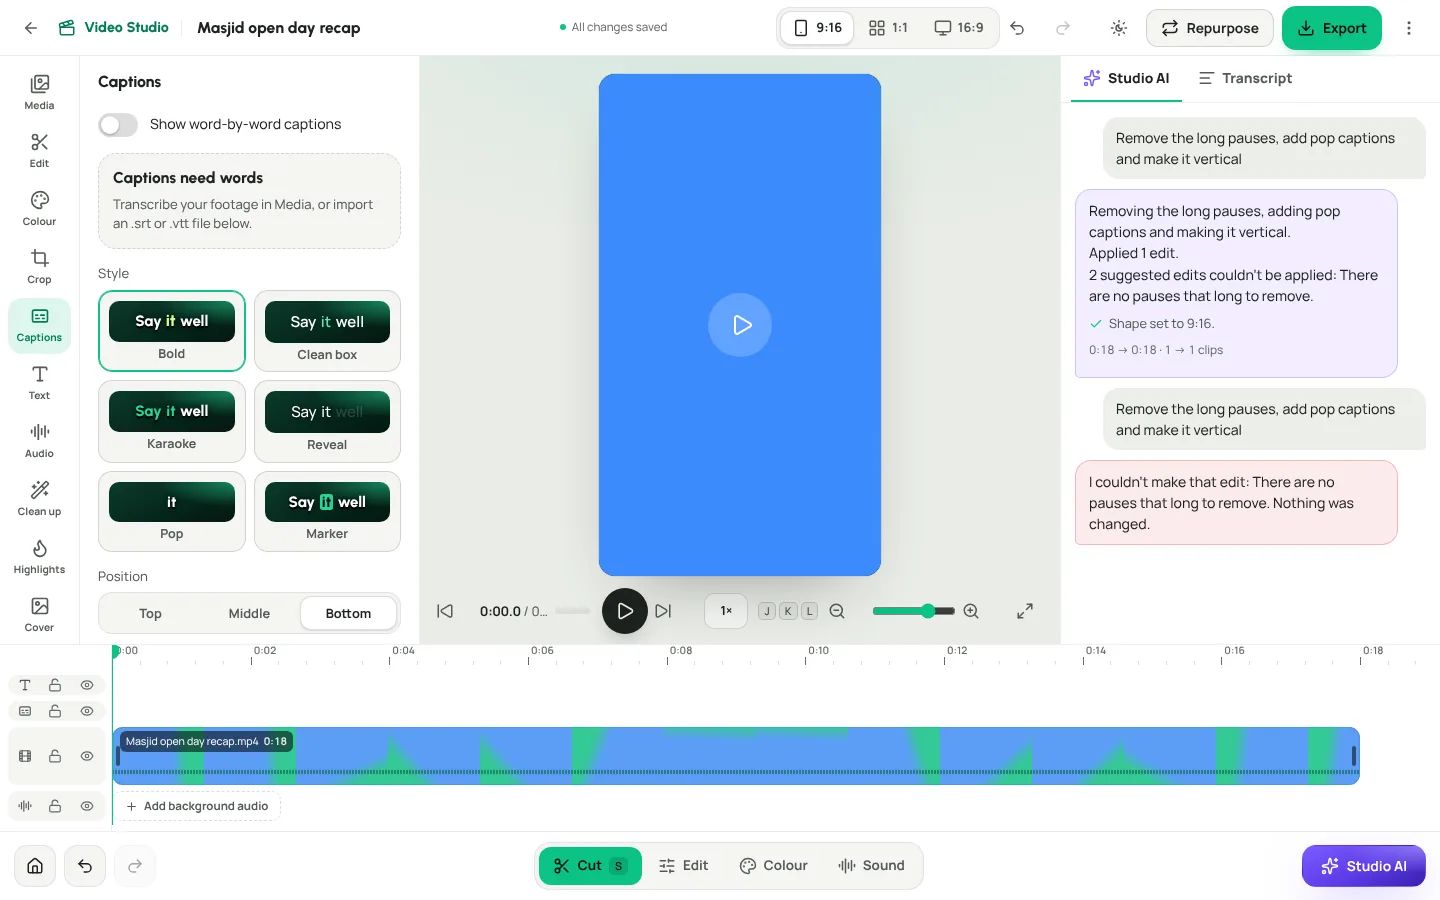Jump to the start of the video
1440x900 pixels.
[445, 611]
